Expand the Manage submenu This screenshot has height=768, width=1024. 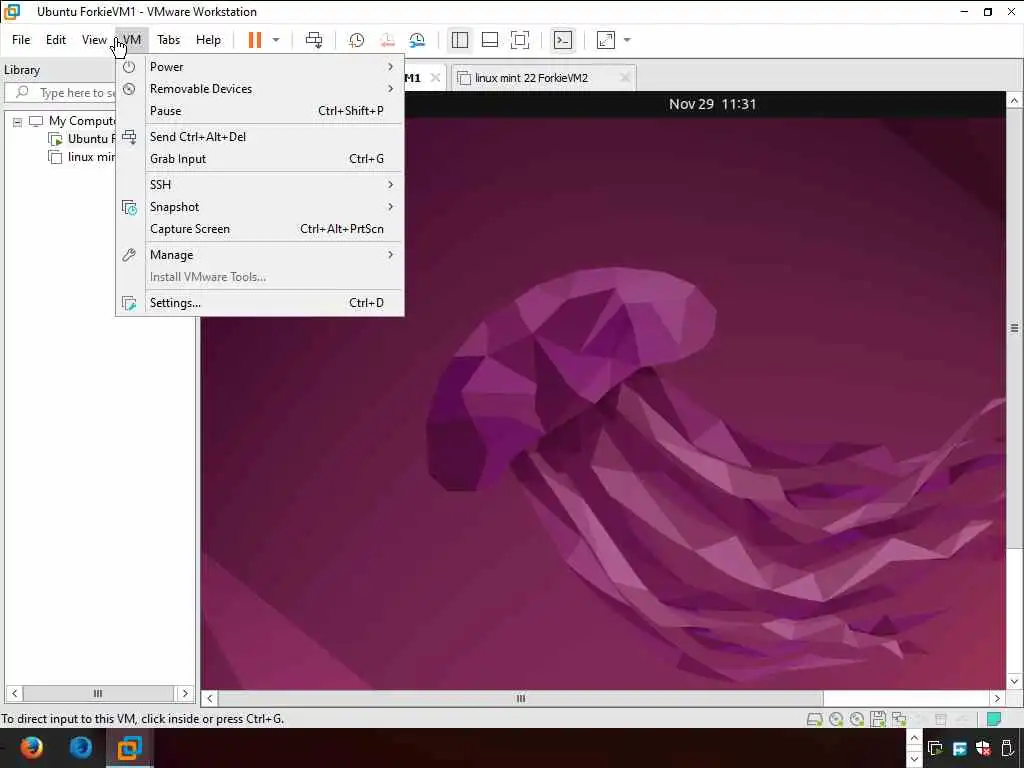[260, 255]
